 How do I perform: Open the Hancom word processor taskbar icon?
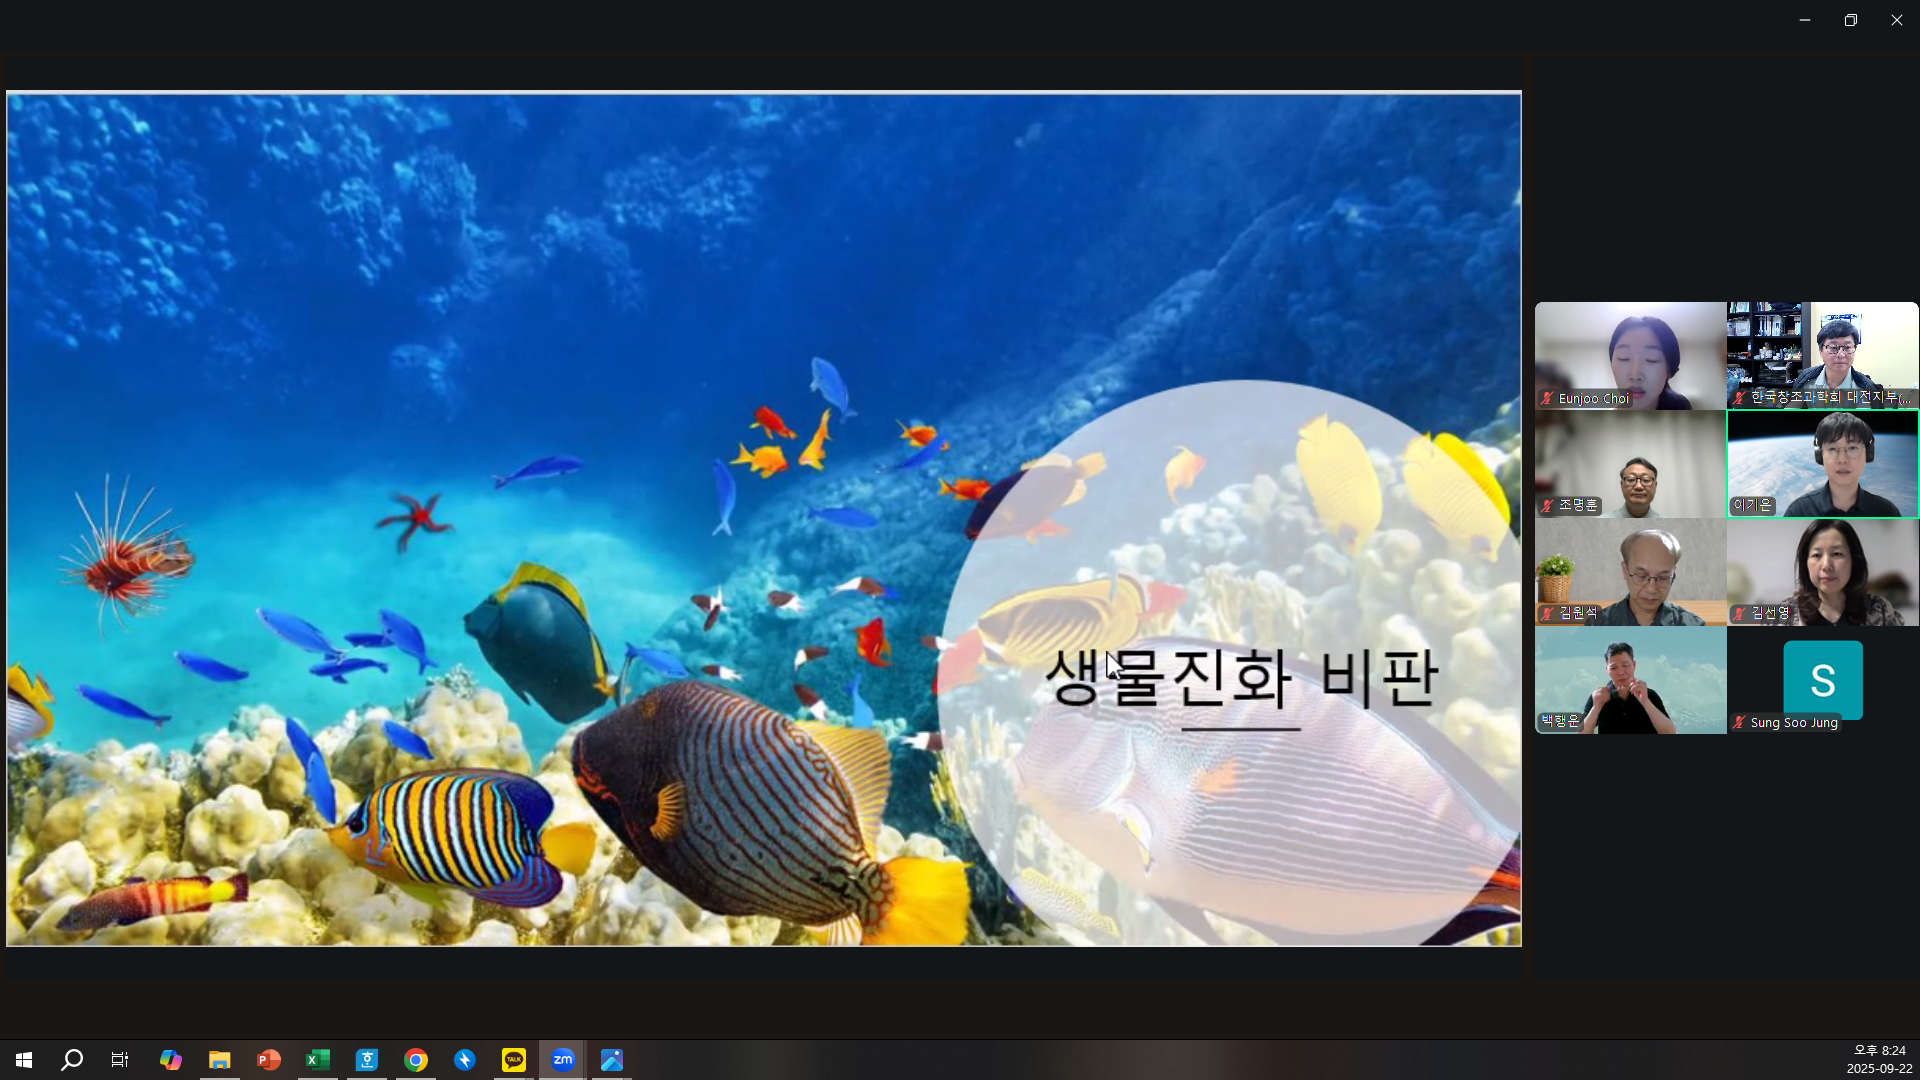point(367,1059)
